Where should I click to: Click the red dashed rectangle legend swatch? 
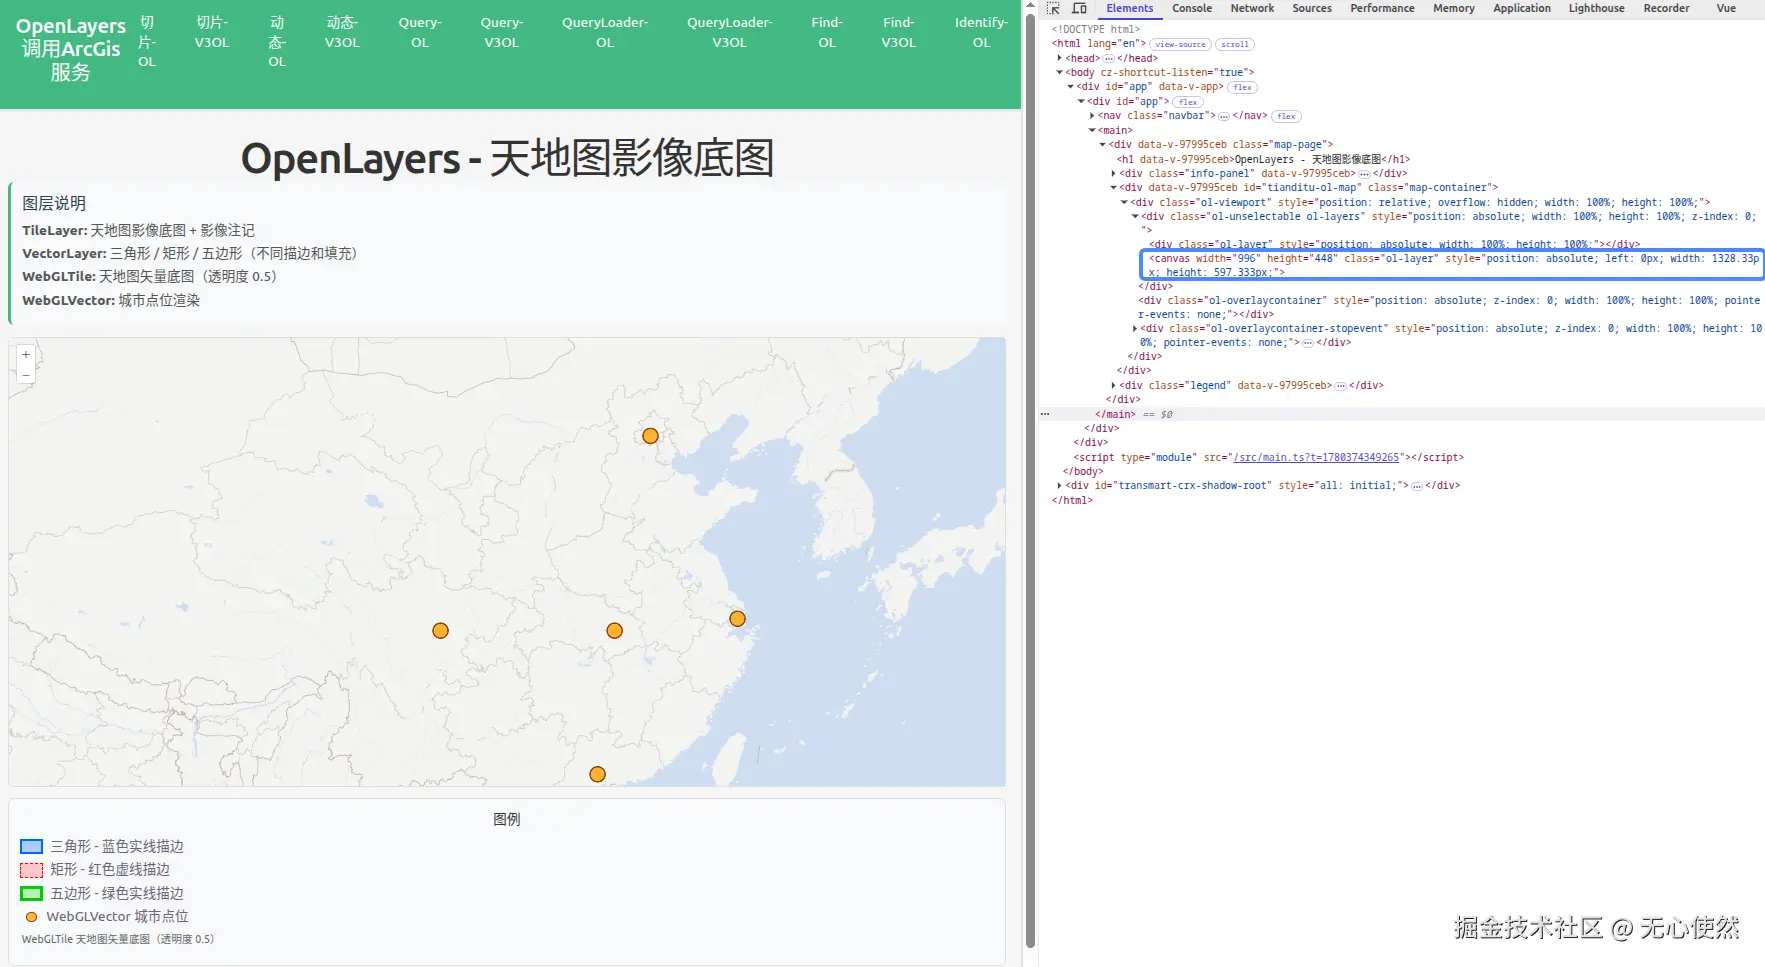tap(32, 870)
